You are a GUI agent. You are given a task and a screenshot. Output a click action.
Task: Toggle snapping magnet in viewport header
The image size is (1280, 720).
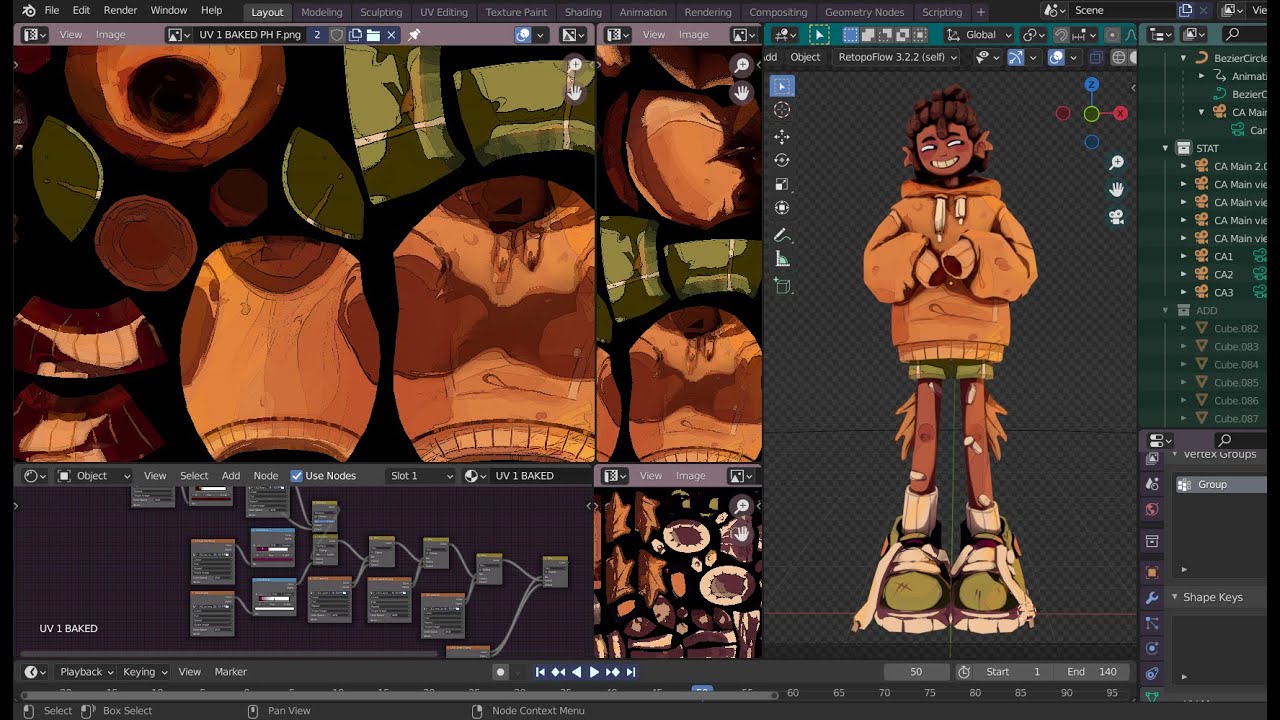point(1061,34)
